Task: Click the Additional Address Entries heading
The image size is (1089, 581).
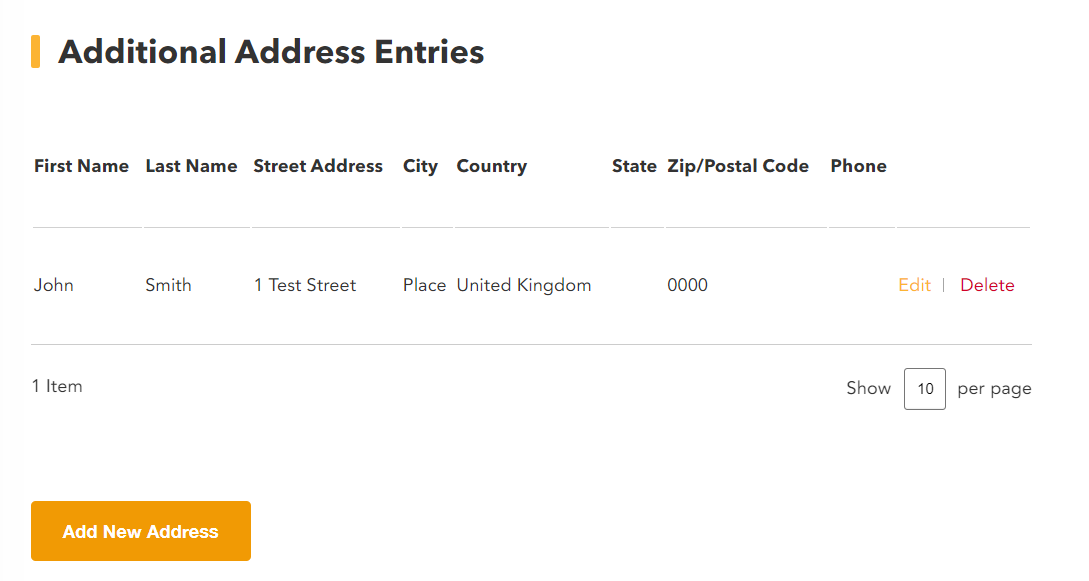Action: pyautogui.click(x=271, y=52)
